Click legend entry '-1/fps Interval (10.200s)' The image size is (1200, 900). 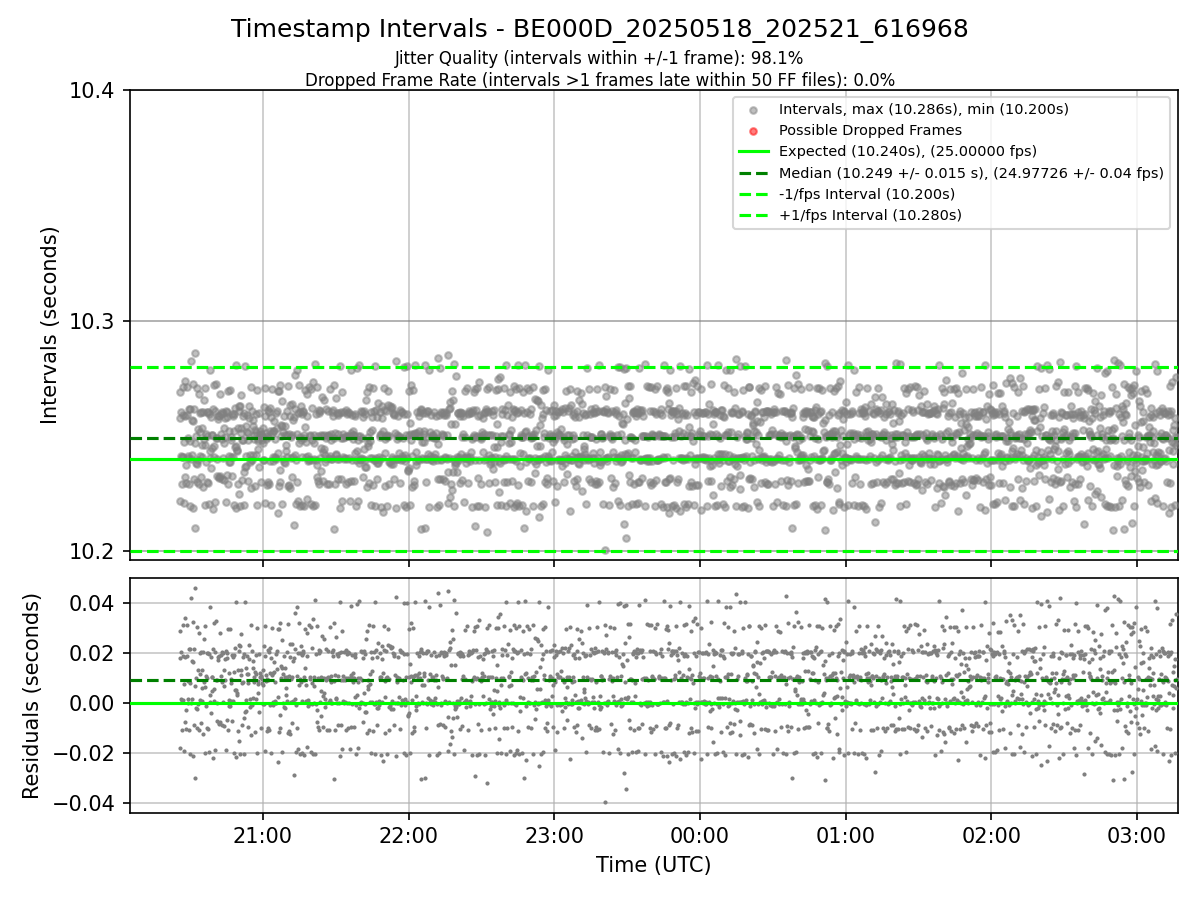coord(867,194)
